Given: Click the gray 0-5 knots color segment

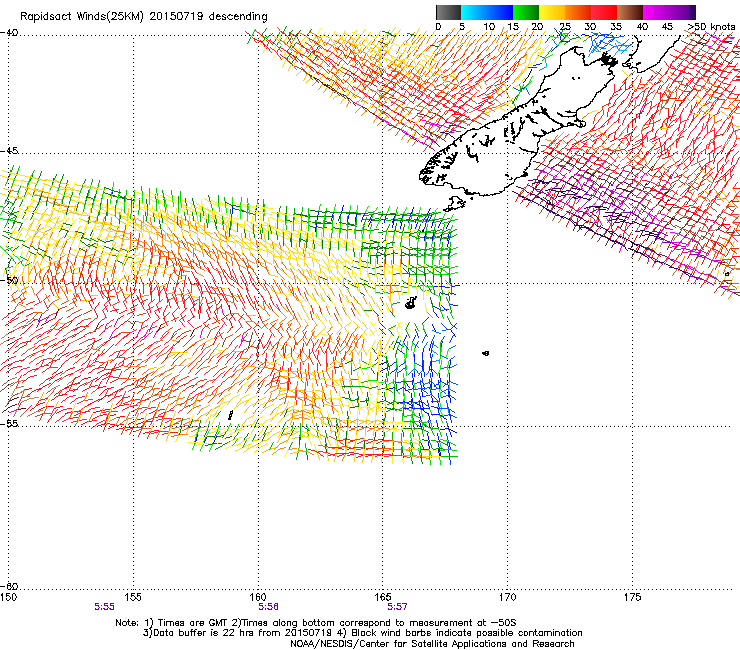Looking at the screenshot, I should 448,12.
